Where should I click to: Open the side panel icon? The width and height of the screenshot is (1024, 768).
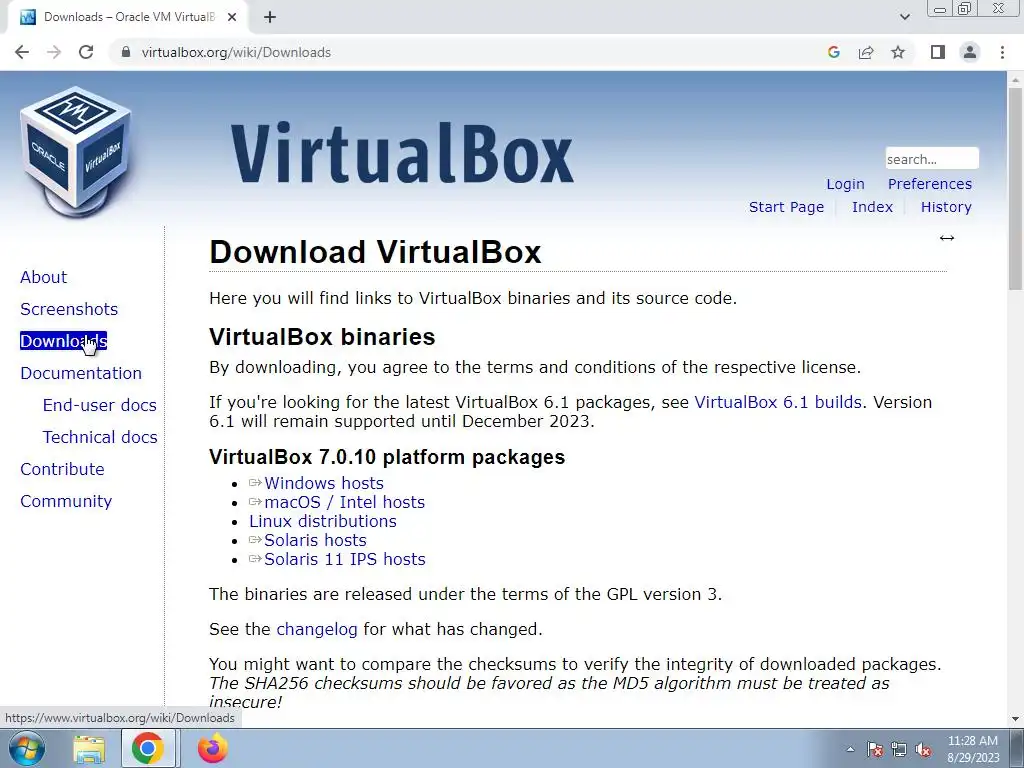click(x=938, y=52)
